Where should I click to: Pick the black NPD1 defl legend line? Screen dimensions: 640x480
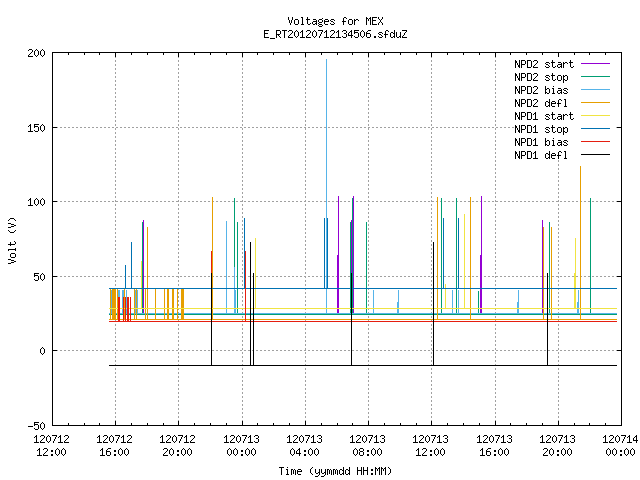[x=595, y=155]
